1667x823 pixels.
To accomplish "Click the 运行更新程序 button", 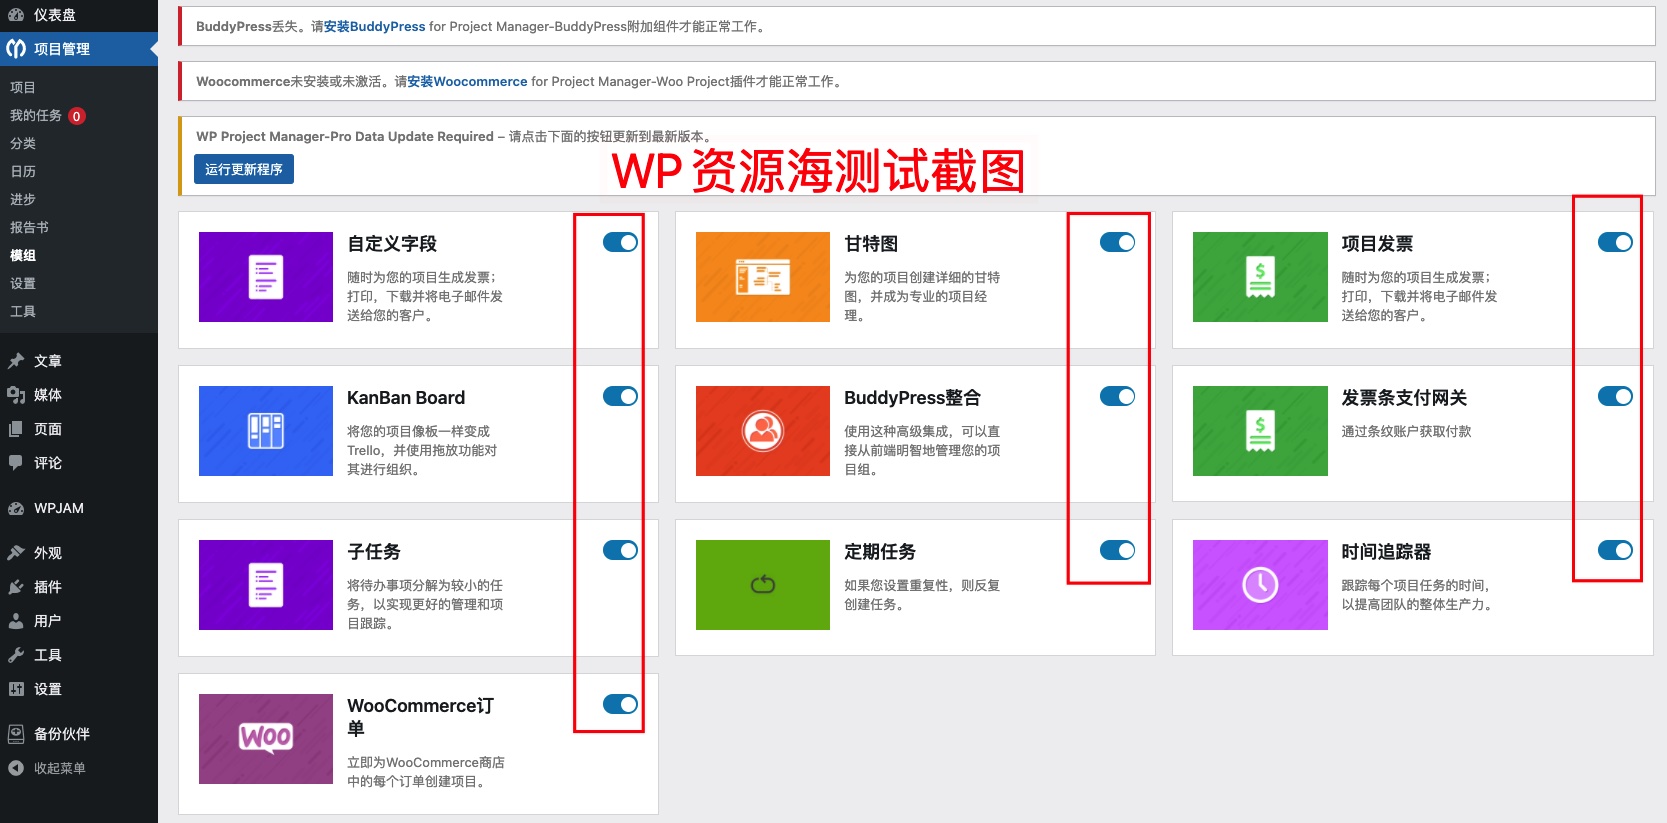I will pyautogui.click(x=244, y=169).
